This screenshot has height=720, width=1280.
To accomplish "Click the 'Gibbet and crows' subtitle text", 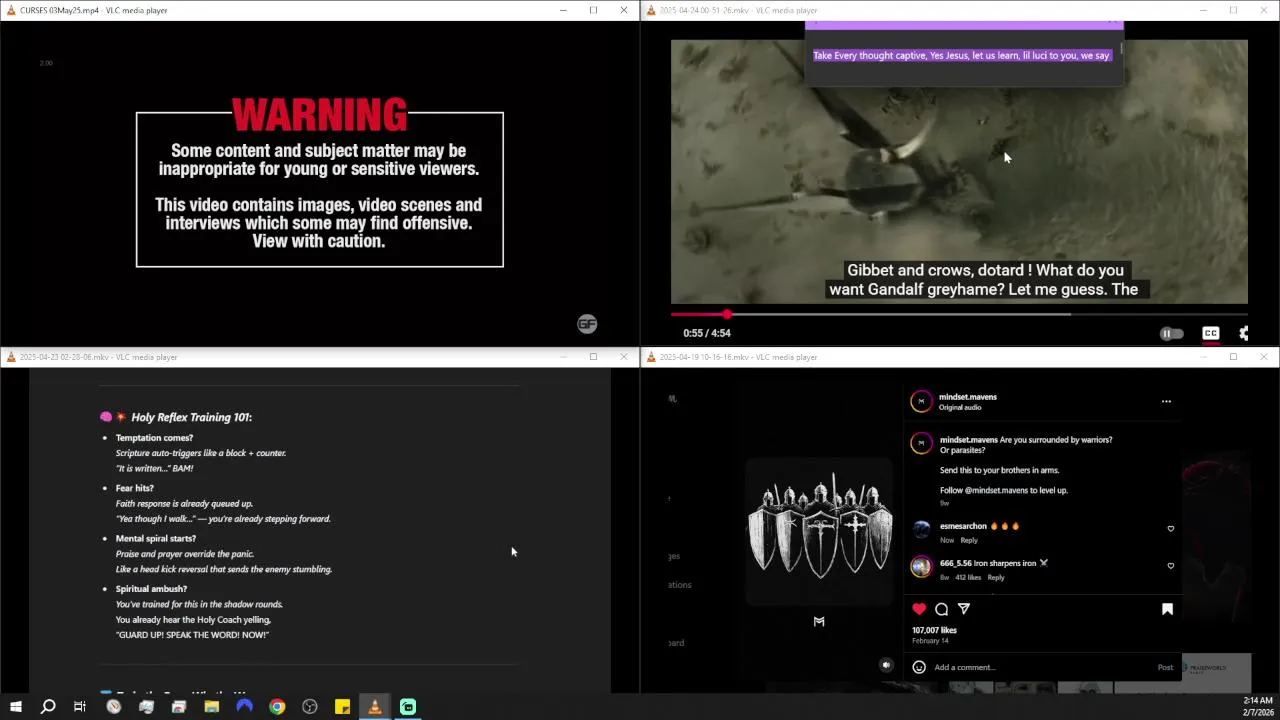I will (985, 279).
